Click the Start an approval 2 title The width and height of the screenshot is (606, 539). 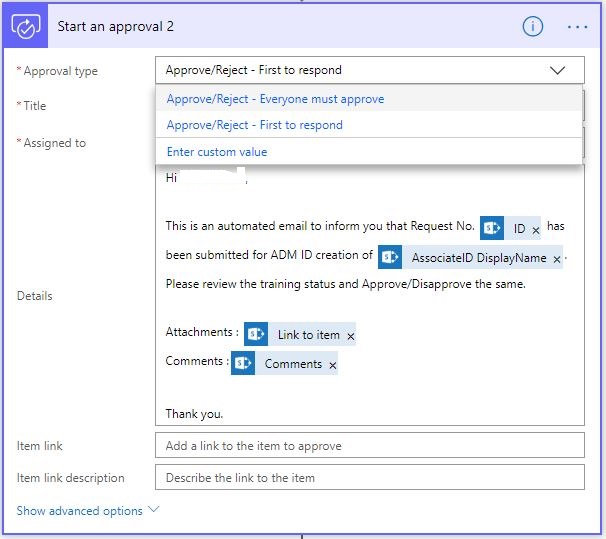click(x=115, y=27)
